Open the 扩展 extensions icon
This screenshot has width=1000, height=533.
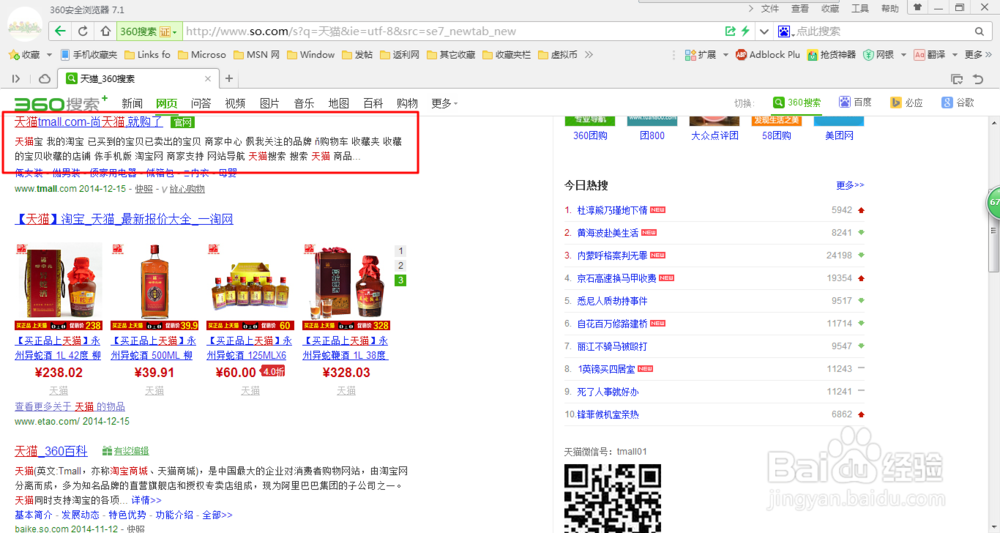click(x=700, y=55)
